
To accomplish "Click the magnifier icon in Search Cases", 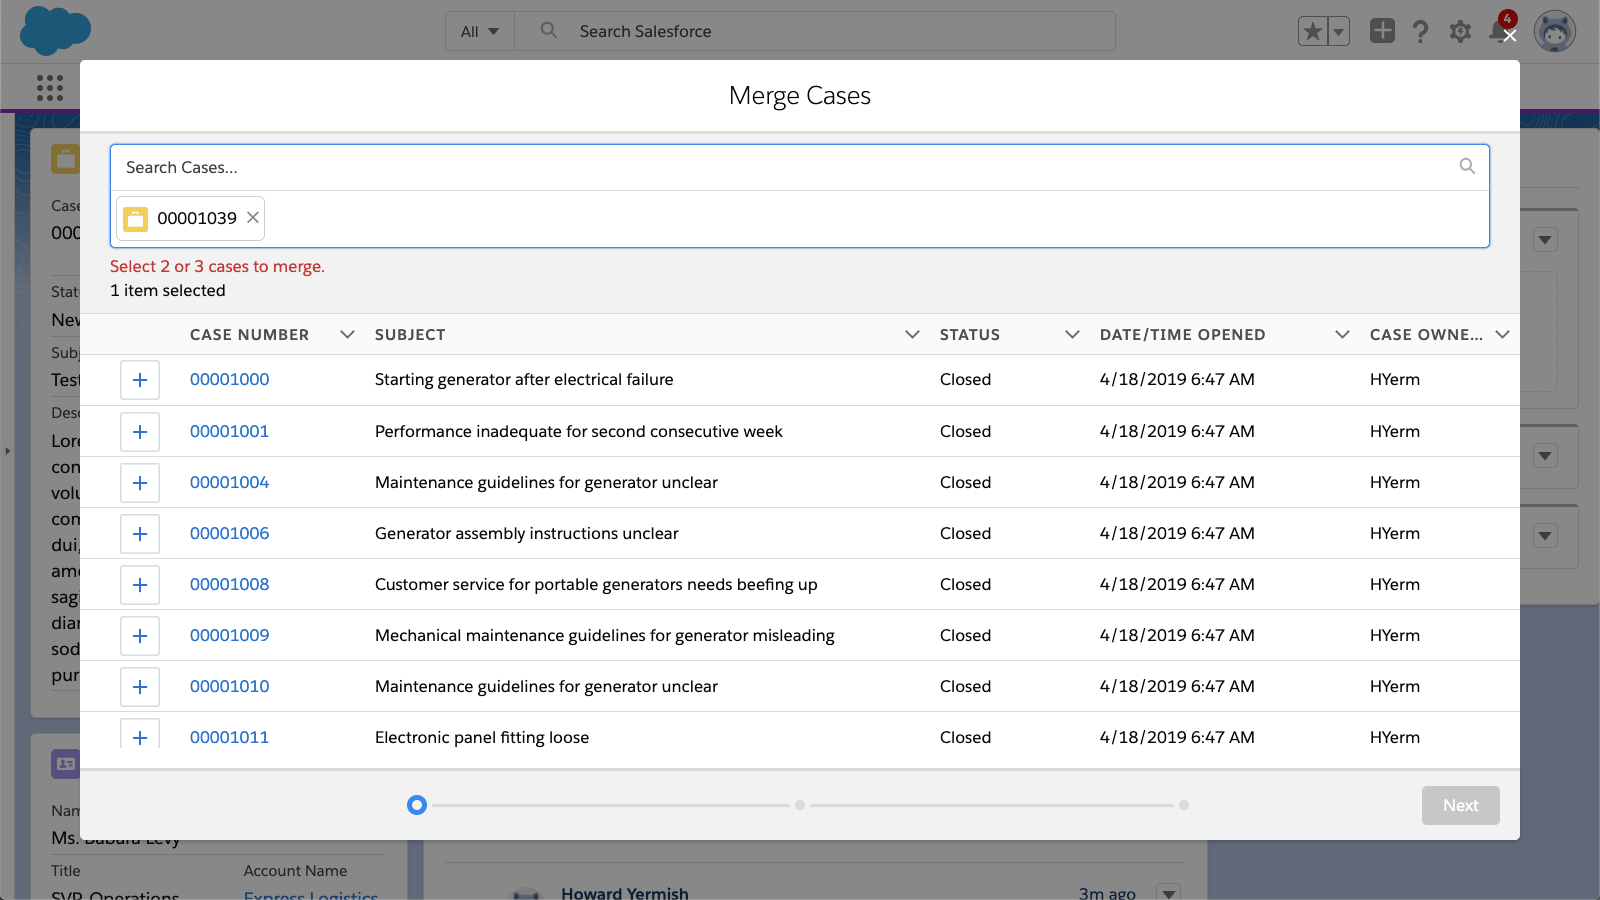I will [x=1467, y=166].
